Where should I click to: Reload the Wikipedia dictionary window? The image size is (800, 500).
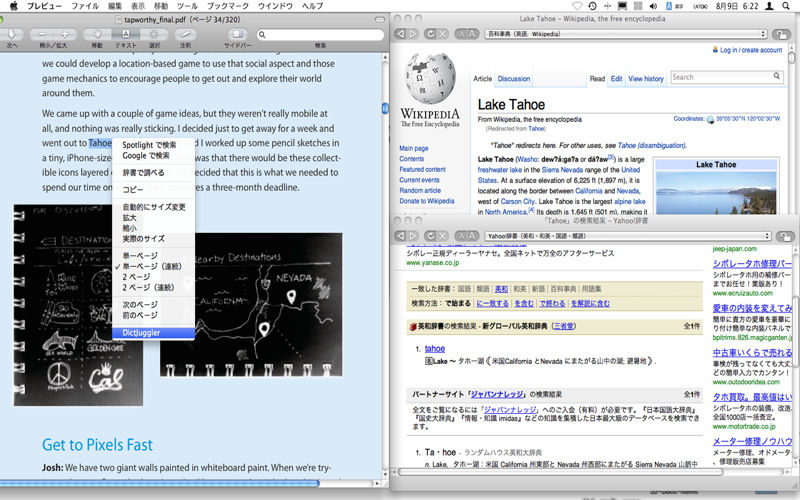click(431, 34)
